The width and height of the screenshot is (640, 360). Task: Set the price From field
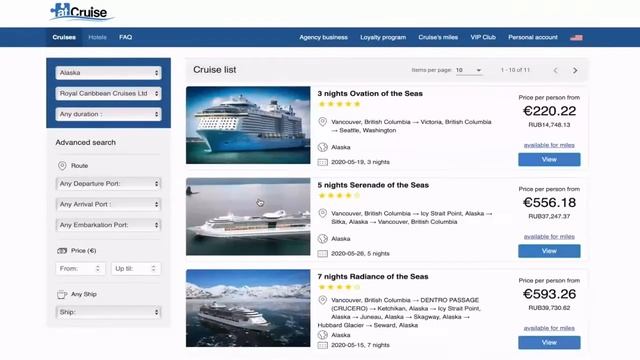(x=80, y=269)
